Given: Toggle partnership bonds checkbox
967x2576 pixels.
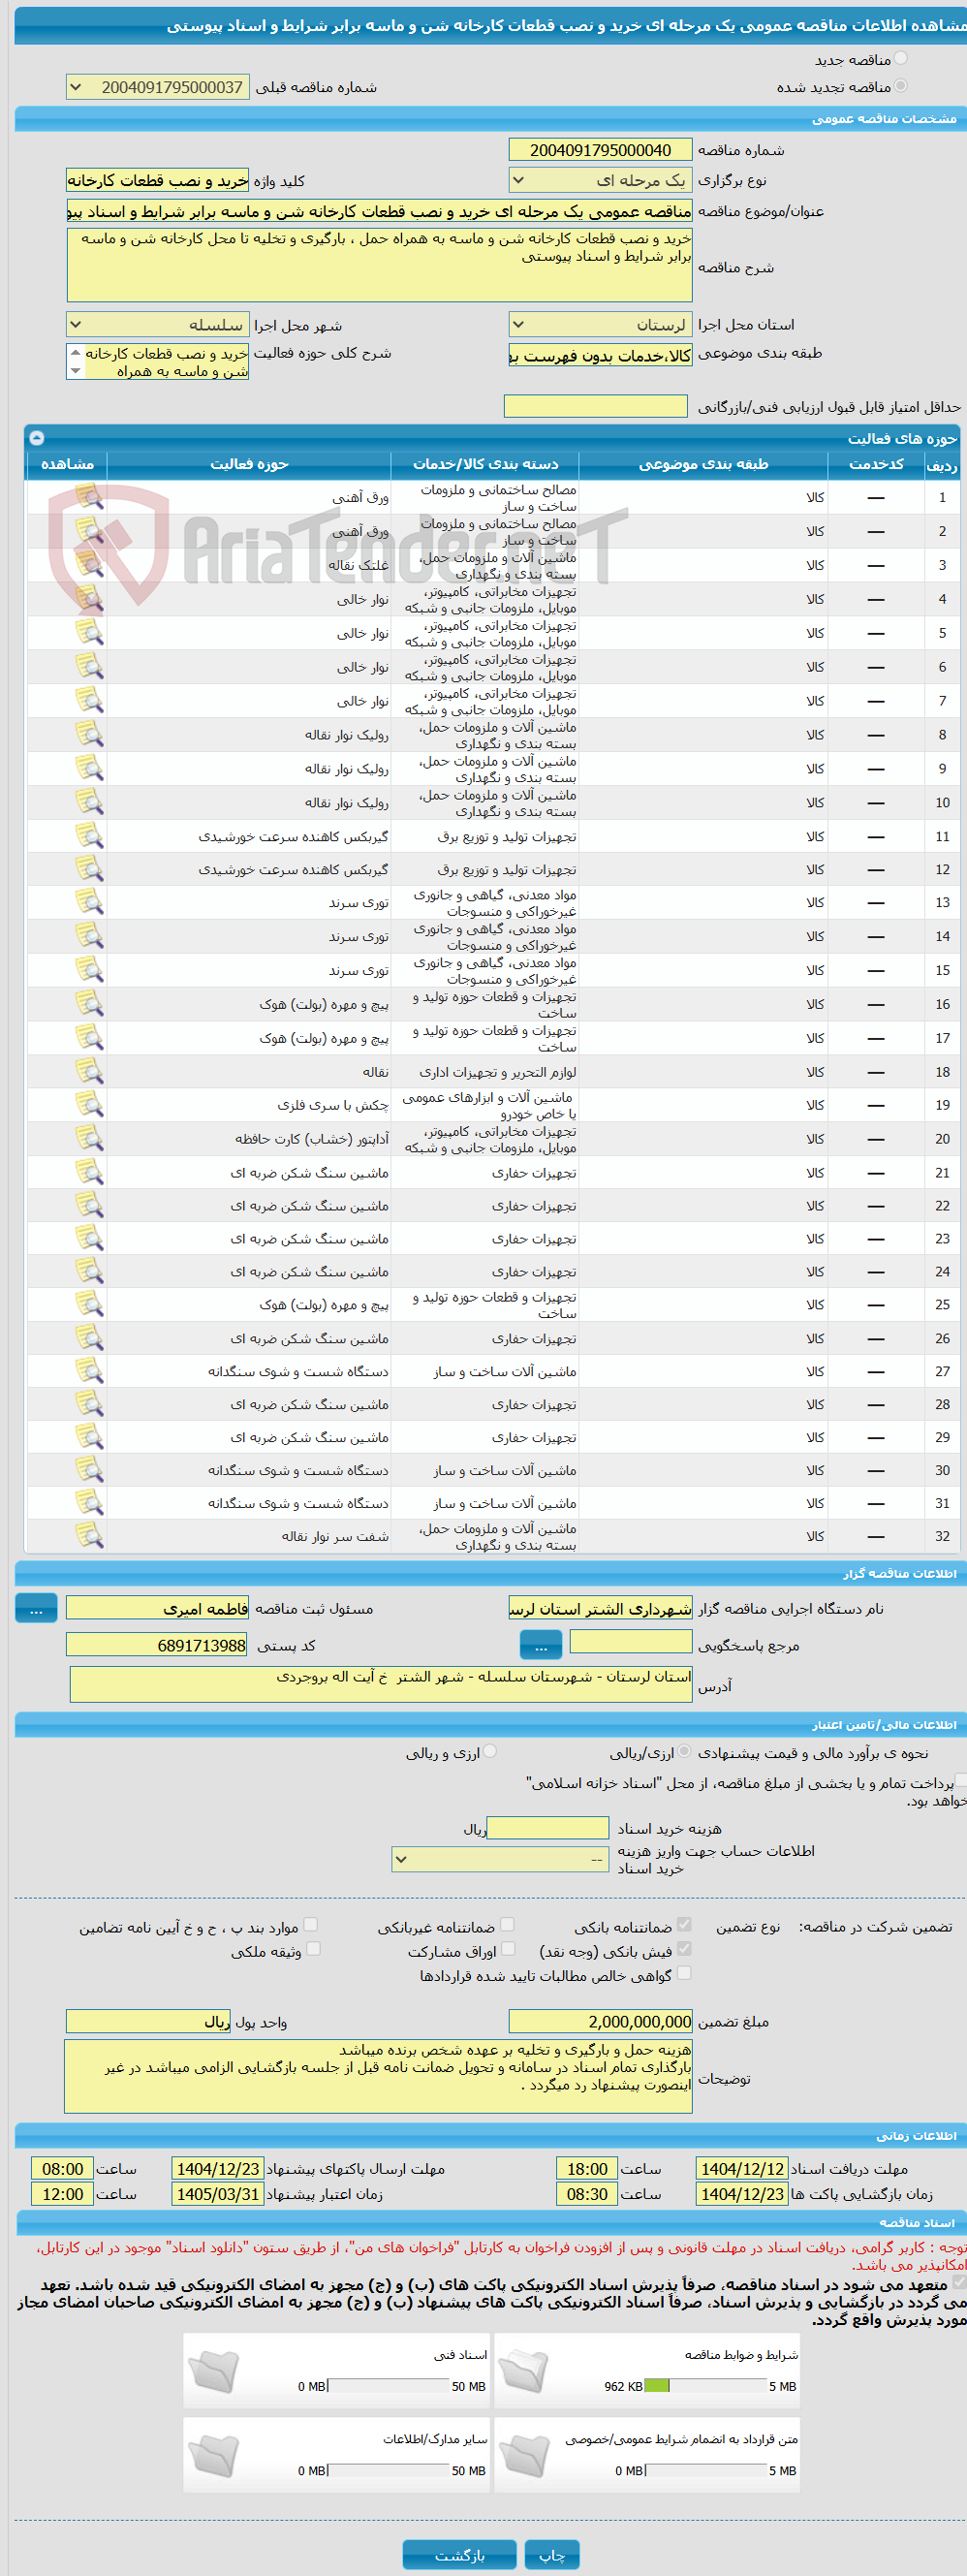Looking at the screenshot, I should pos(508,1949).
